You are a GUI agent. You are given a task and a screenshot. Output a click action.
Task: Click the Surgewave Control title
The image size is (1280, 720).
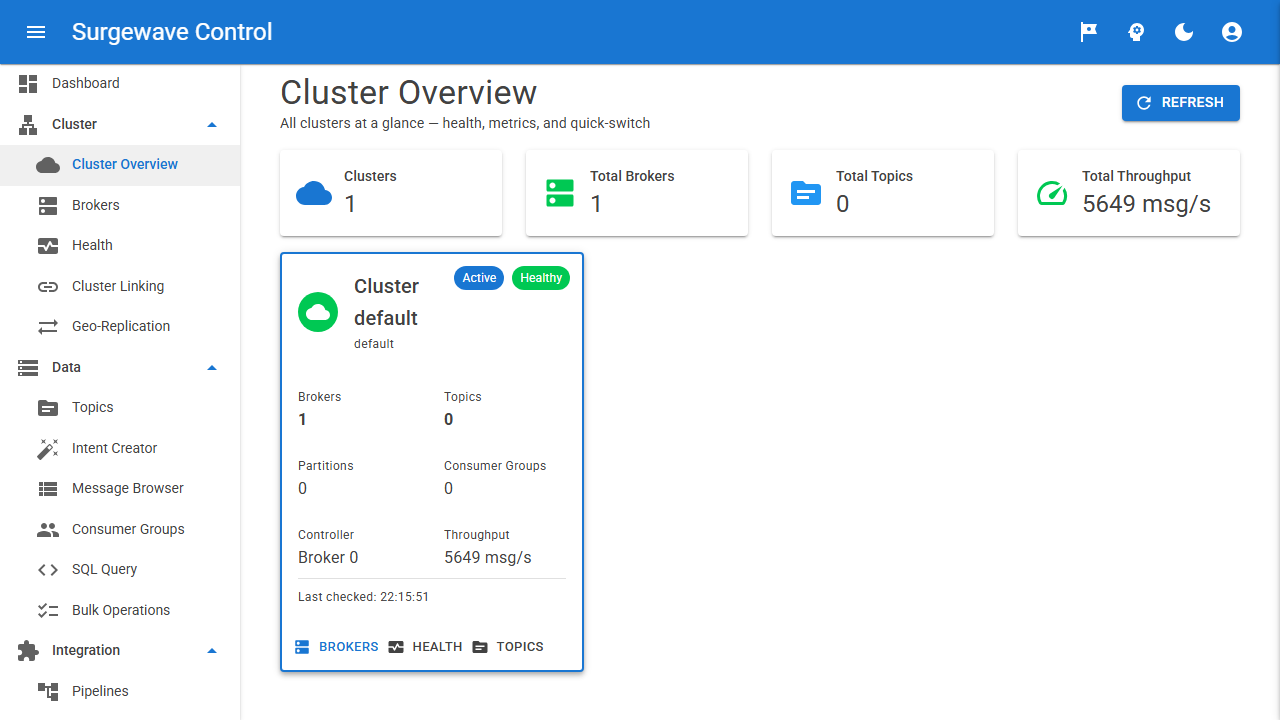coord(172,32)
